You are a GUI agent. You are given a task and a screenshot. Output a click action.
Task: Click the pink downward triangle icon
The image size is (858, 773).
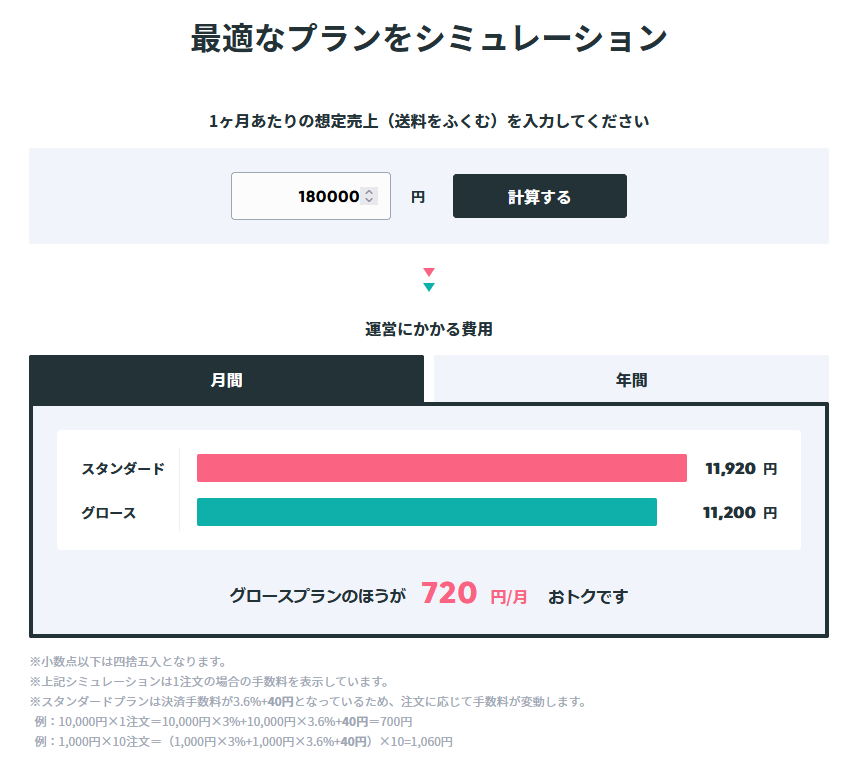coord(429,272)
